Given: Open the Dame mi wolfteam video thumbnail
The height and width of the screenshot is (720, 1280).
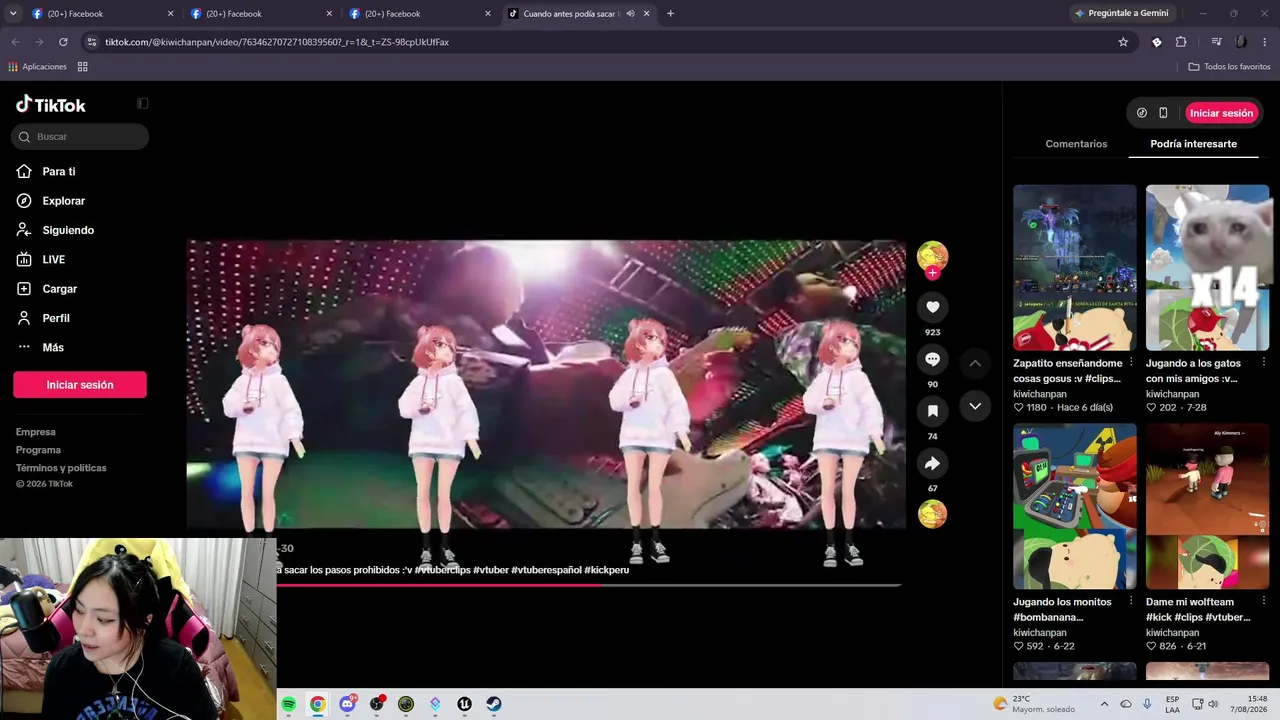Looking at the screenshot, I should pos(1208,506).
